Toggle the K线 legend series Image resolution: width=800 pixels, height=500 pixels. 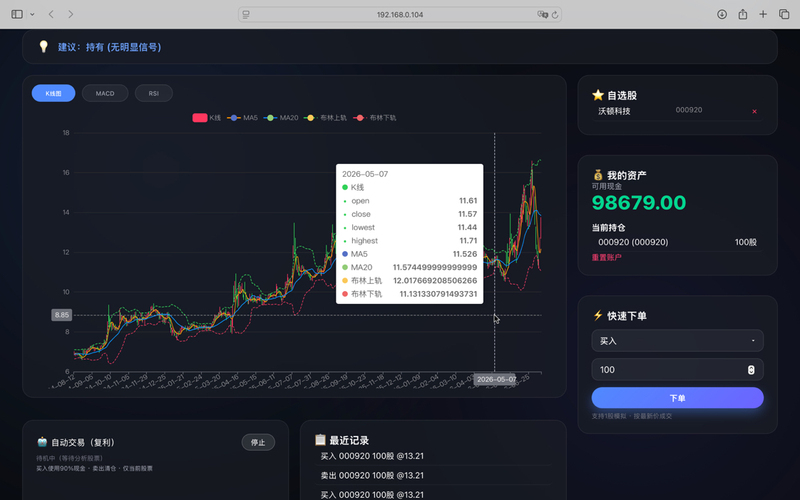pyautogui.click(x=207, y=118)
